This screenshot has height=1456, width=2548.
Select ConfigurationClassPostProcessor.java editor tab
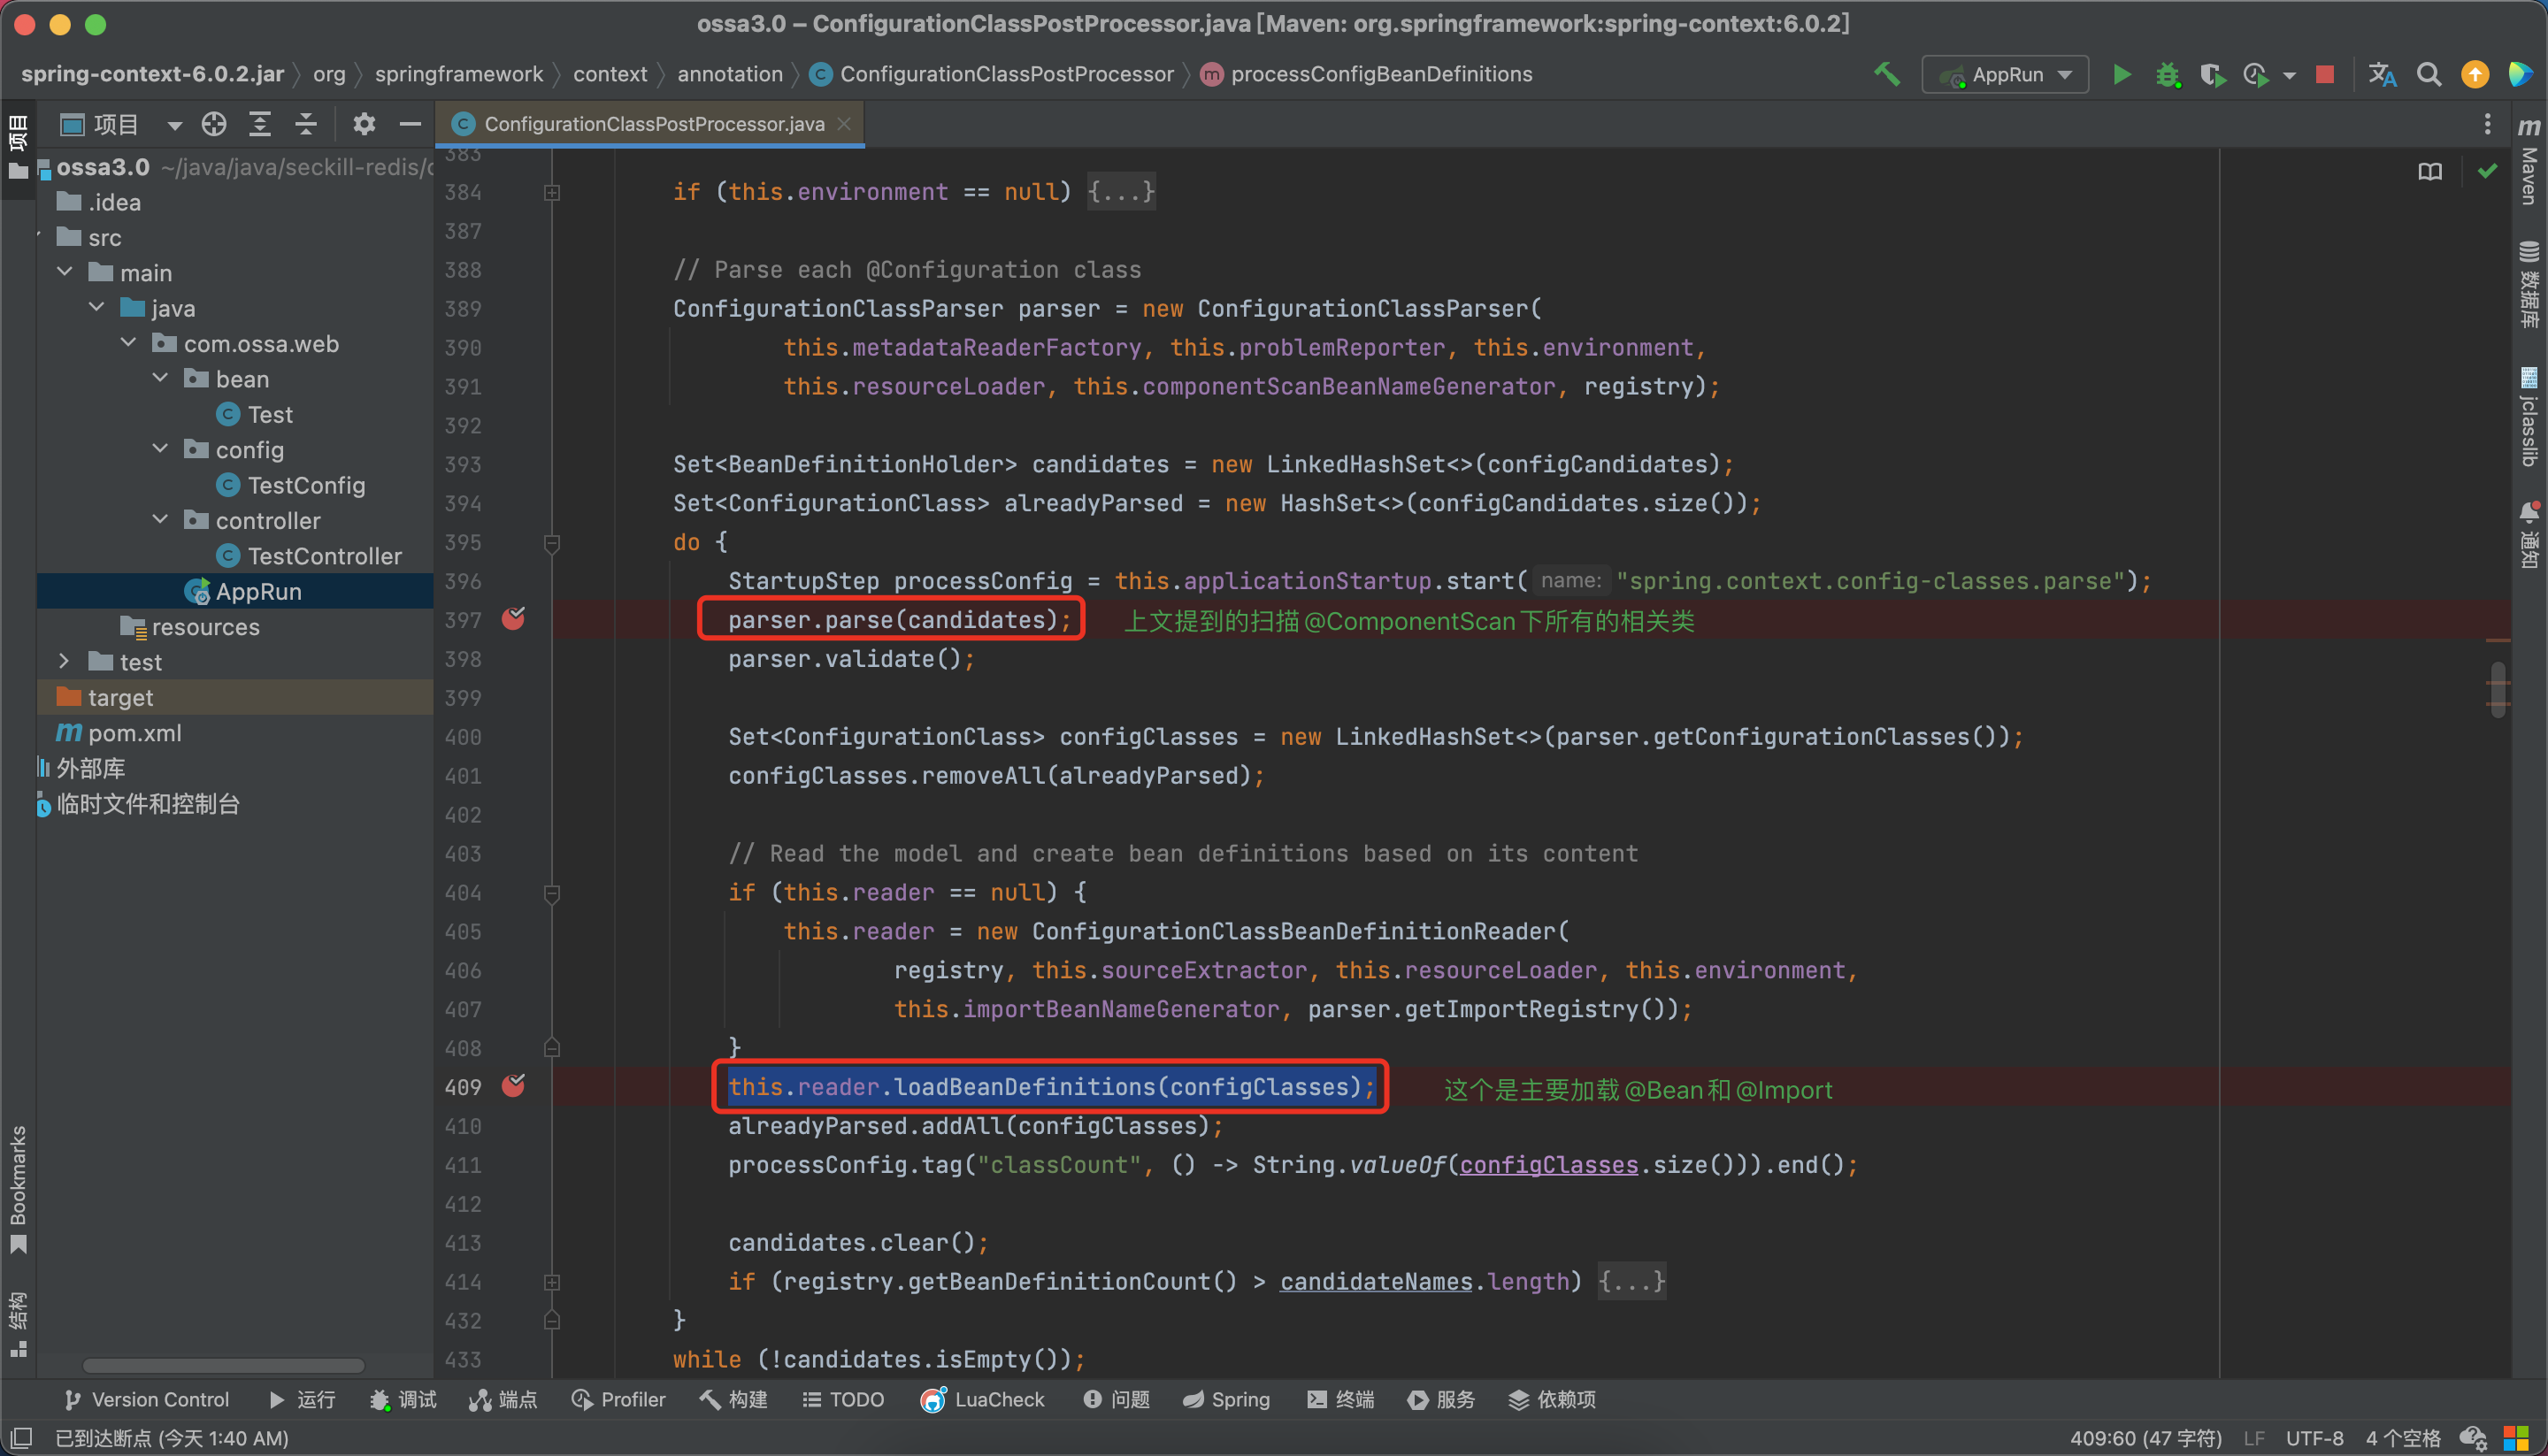coord(653,124)
